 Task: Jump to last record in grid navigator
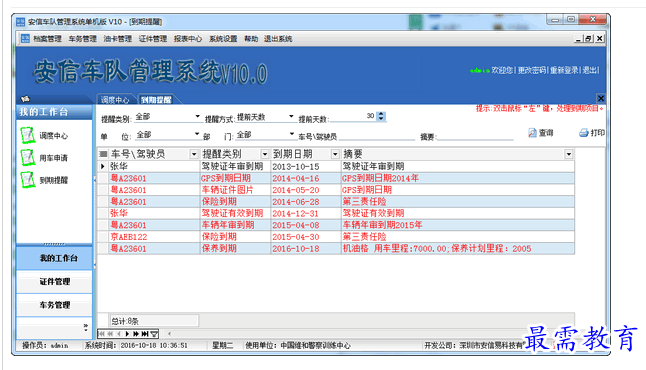pyautogui.click(x=145, y=334)
